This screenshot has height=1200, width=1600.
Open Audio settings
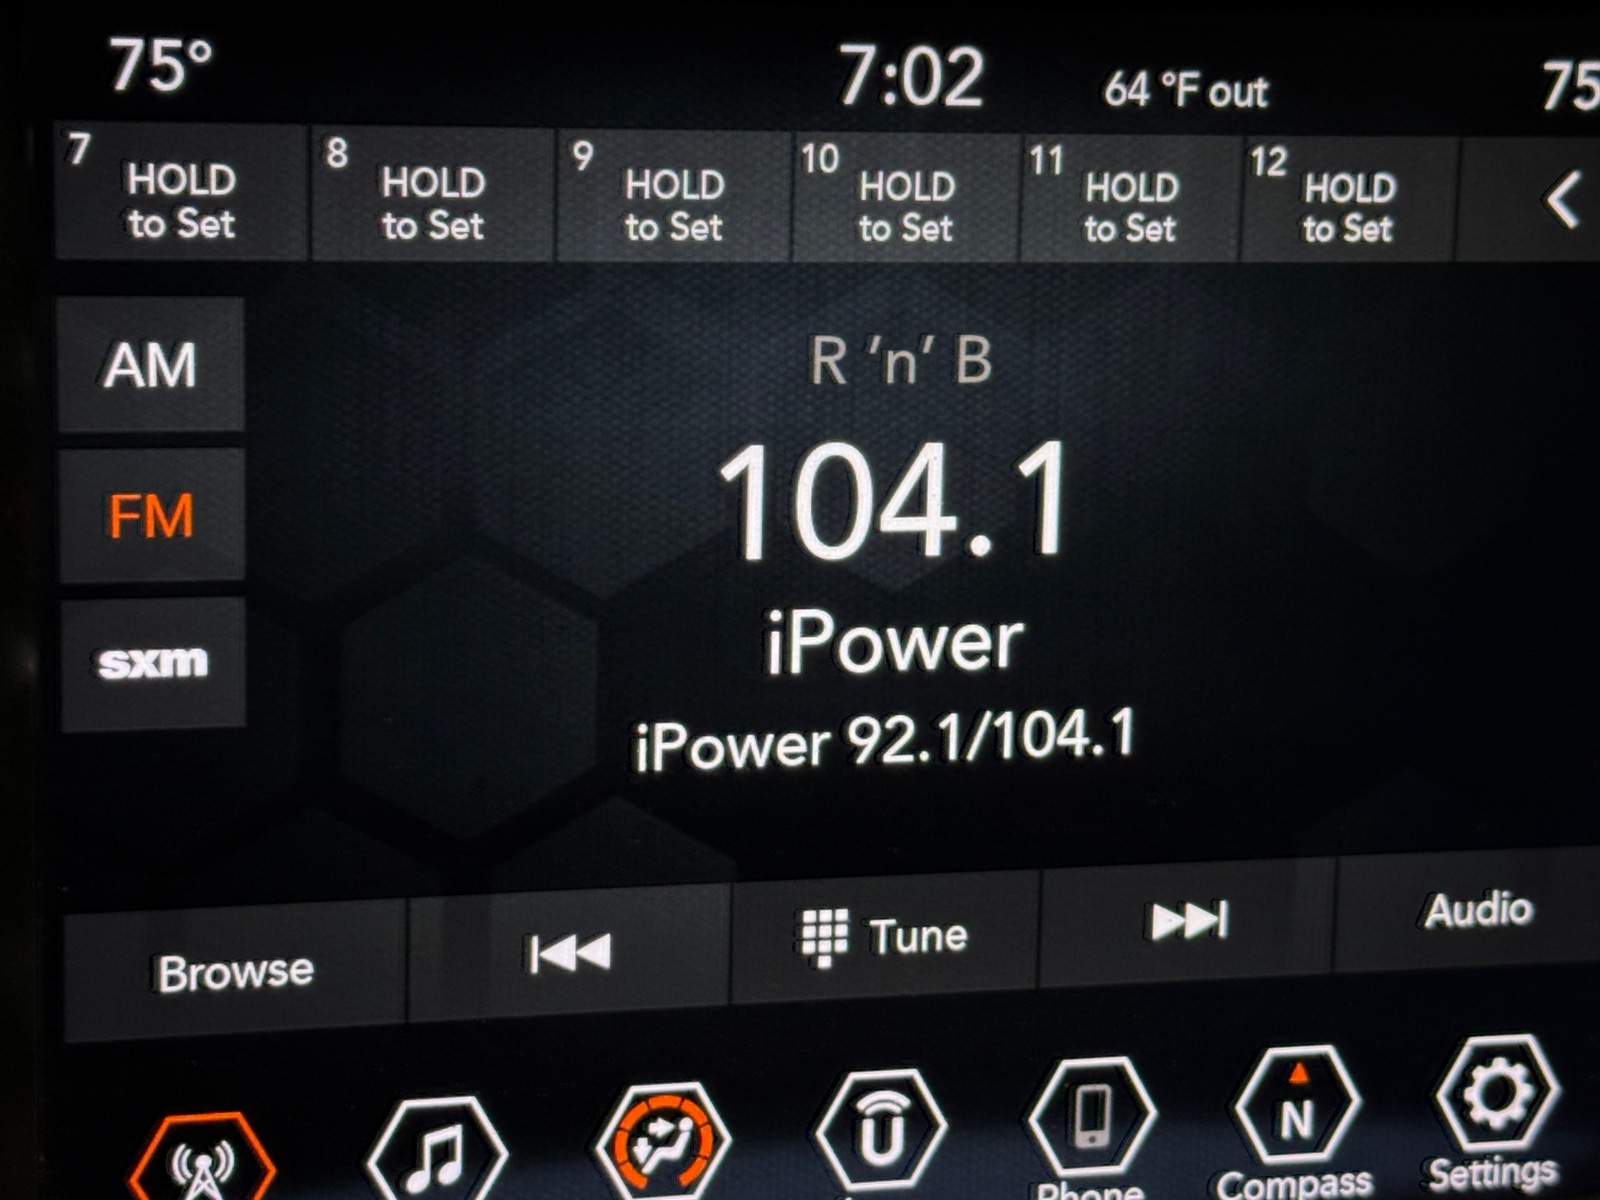pos(1477,911)
